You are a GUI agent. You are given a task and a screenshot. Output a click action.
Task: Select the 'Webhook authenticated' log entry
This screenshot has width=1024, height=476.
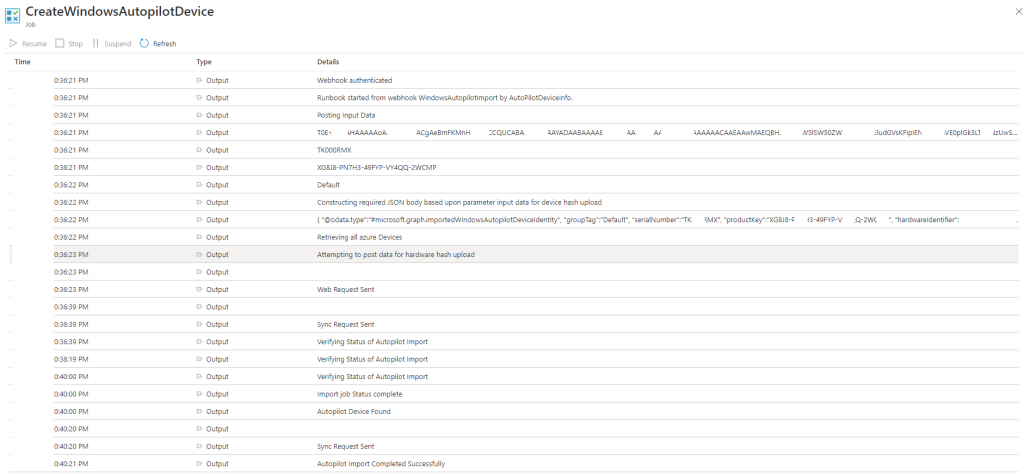pos(513,80)
